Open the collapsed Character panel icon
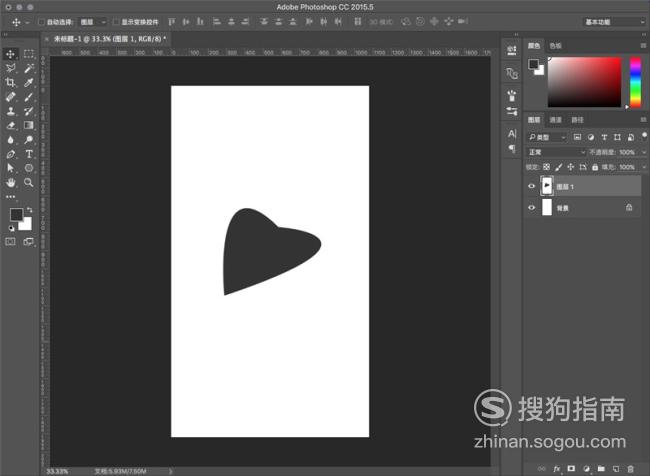This screenshot has width=650, height=476. 512,134
